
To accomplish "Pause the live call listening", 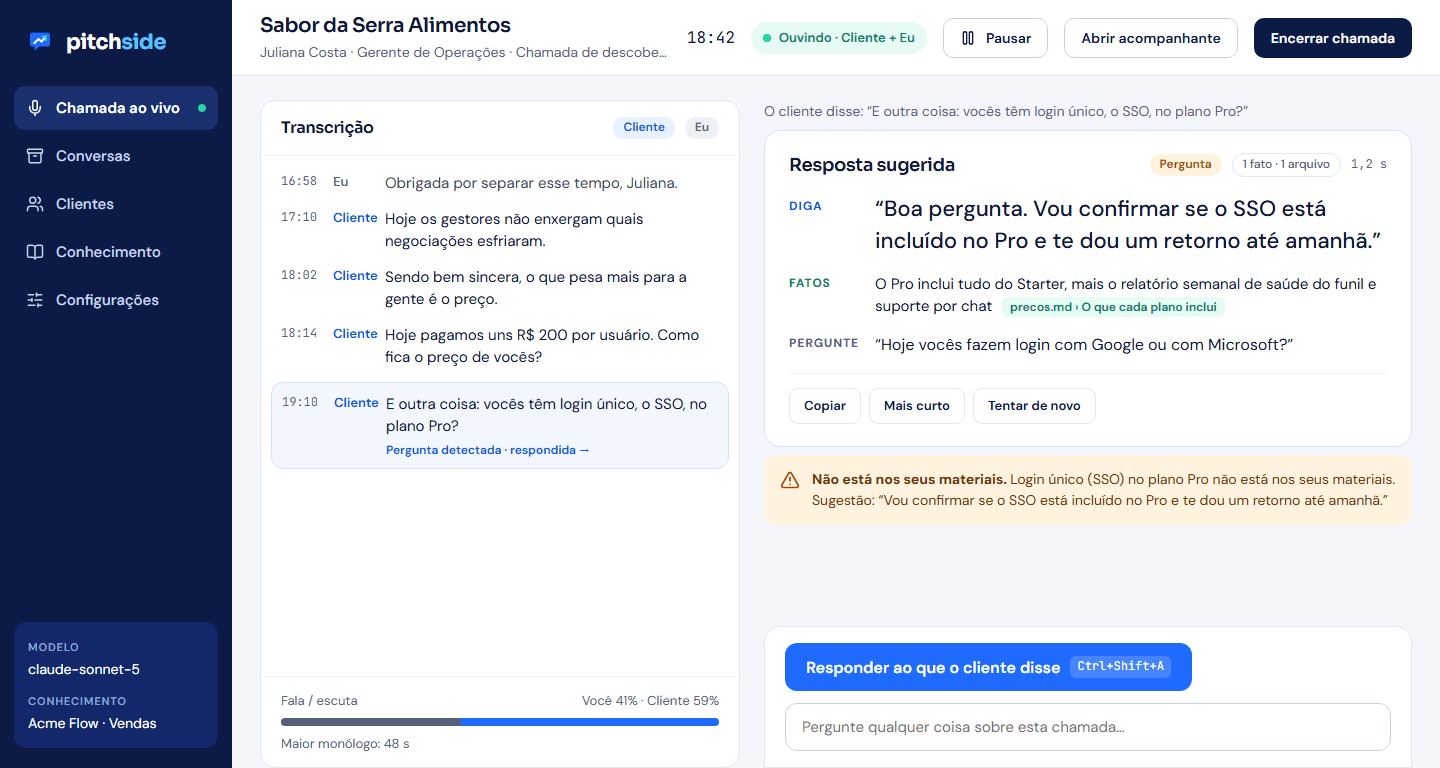I will [x=995, y=38].
